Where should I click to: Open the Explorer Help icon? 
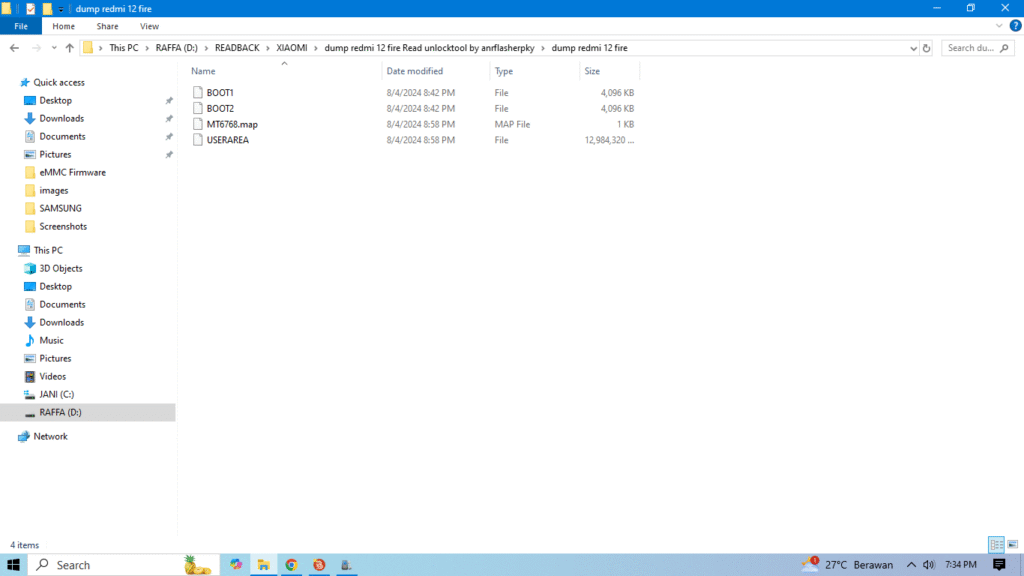pos(1015,26)
